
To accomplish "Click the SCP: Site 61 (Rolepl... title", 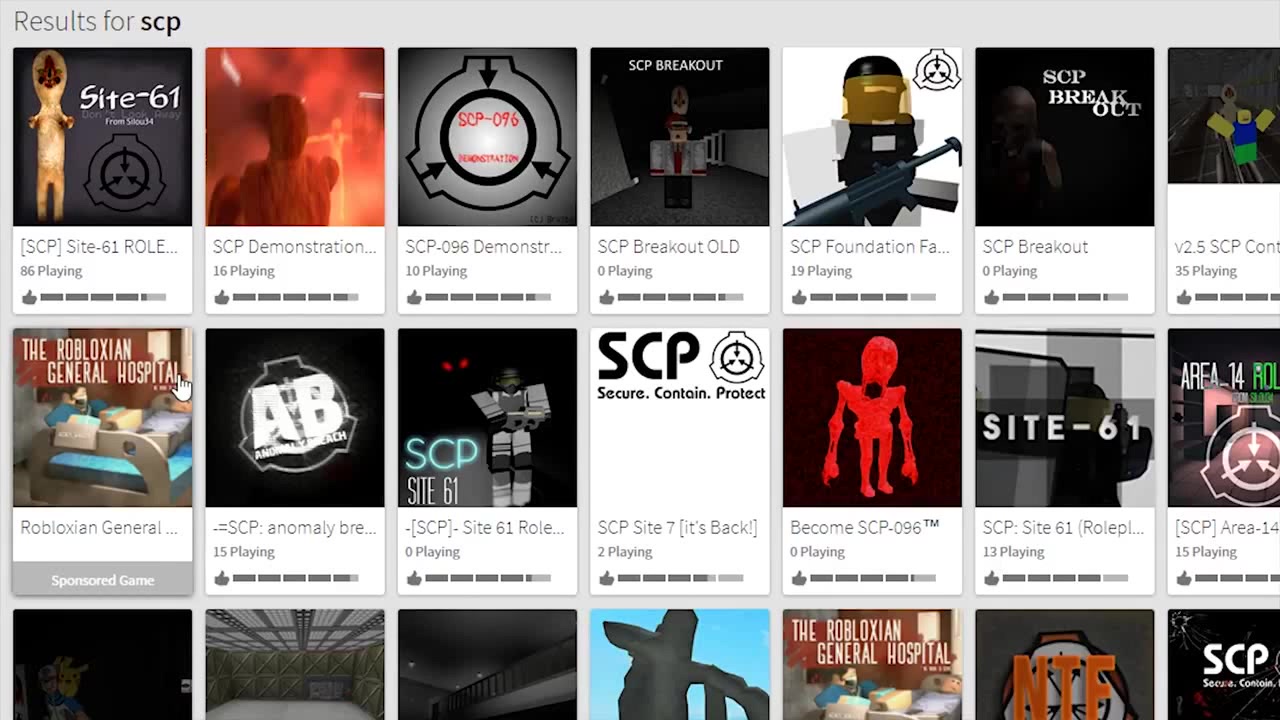I will 1063,528.
